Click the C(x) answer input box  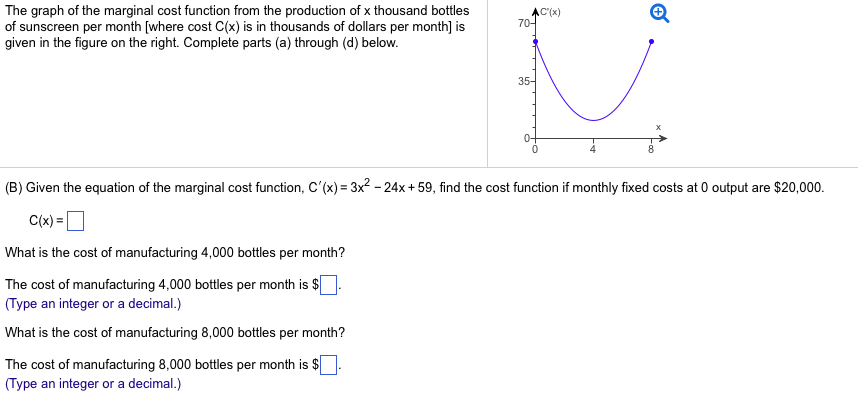pos(74,220)
